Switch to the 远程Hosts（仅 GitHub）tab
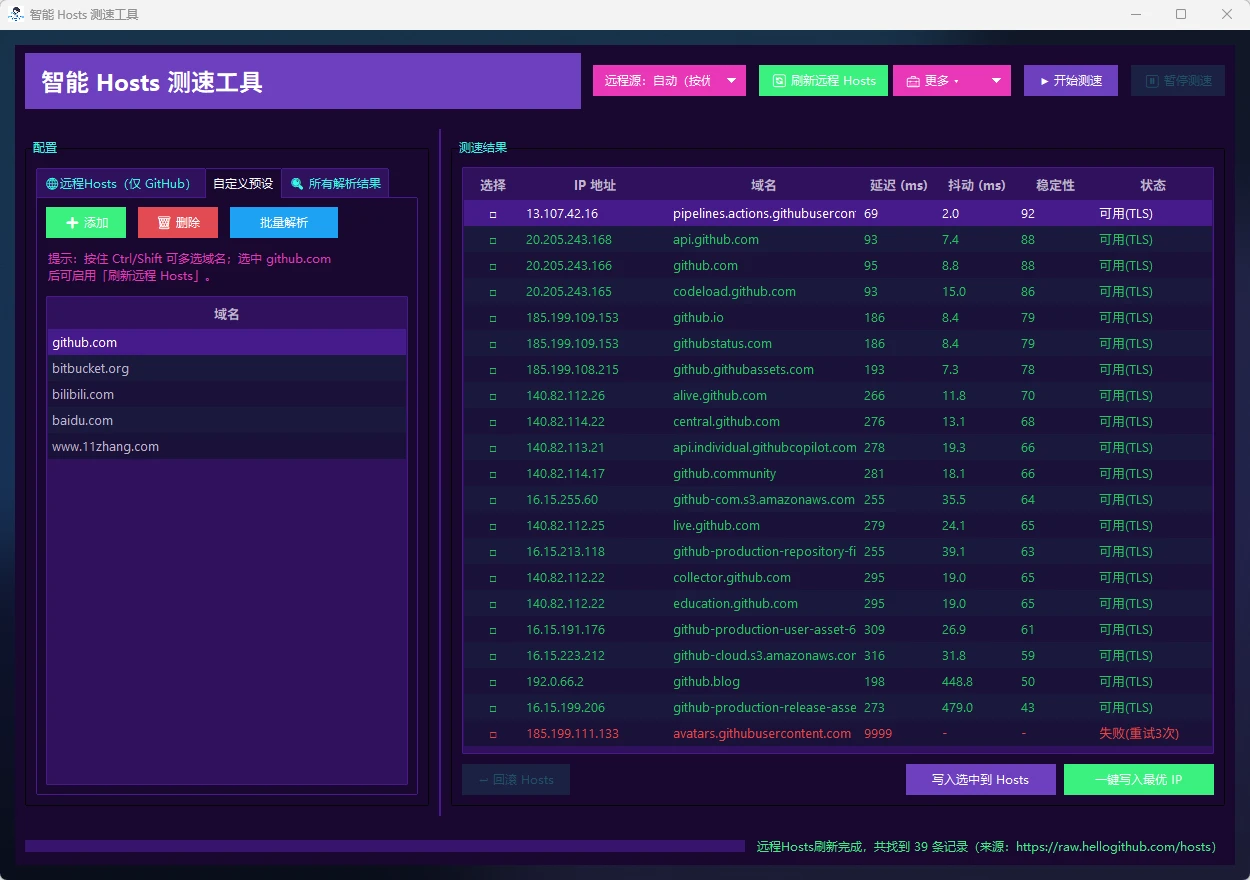 [x=120, y=184]
